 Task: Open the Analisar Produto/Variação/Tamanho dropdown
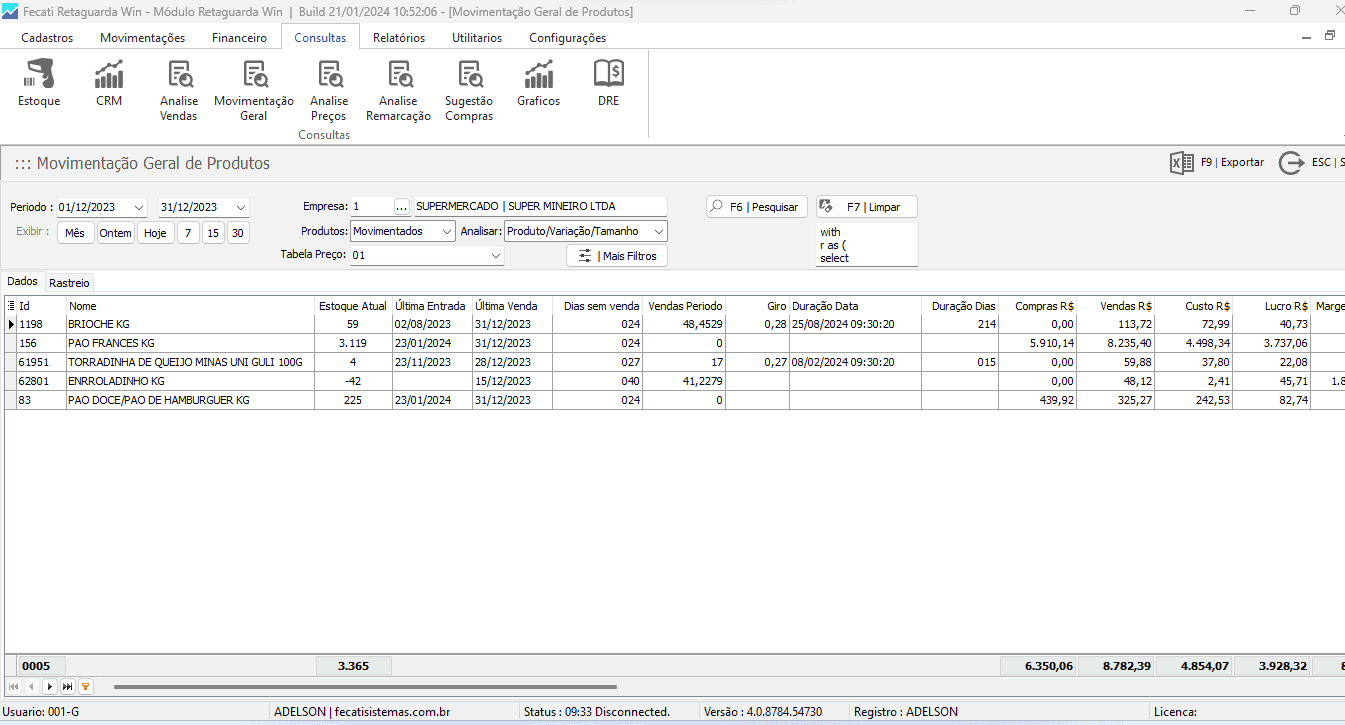coord(657,231)
